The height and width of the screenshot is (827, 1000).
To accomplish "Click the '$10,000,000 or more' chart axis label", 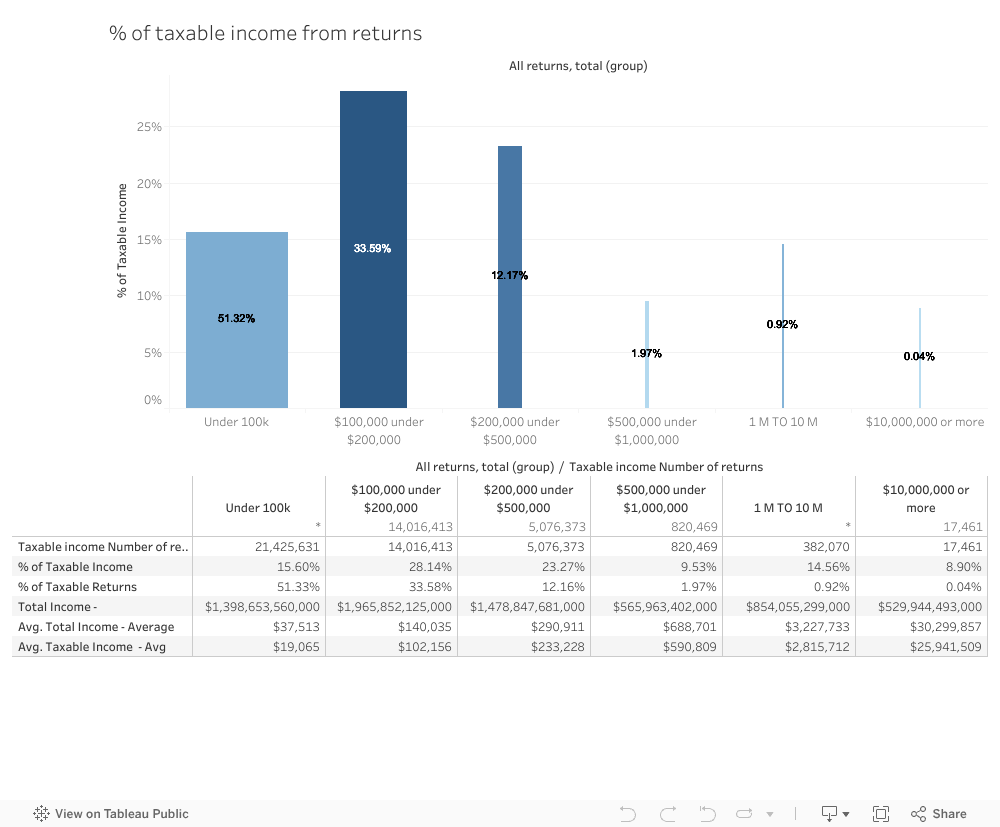I will [925, 421].
